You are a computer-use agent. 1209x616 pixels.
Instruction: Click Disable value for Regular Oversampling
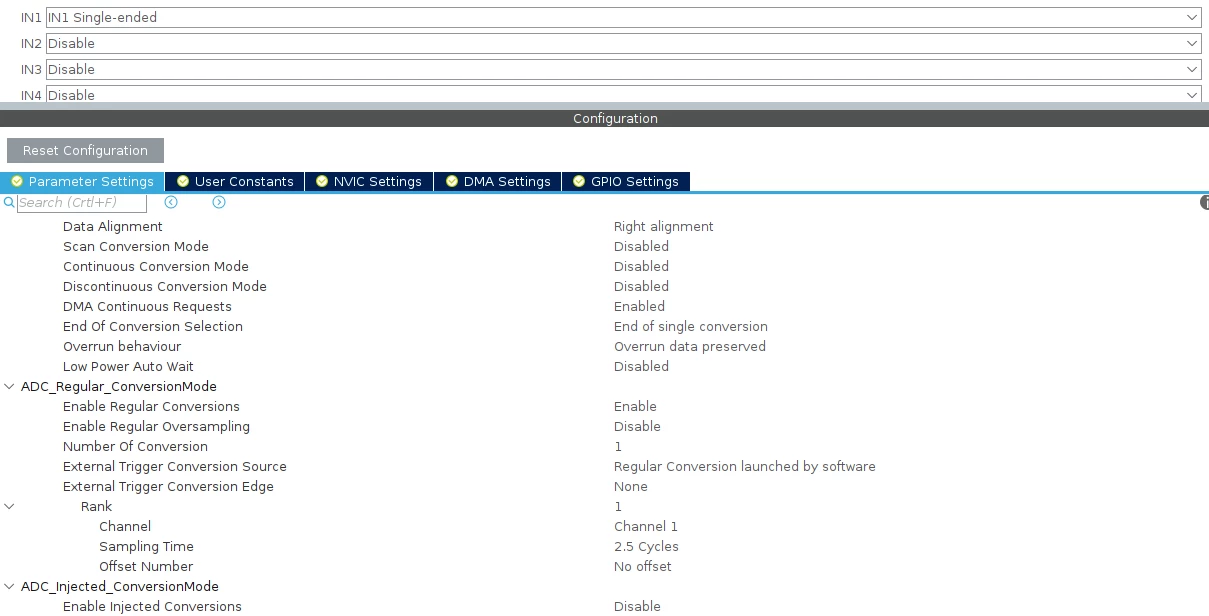coord(637,426)
